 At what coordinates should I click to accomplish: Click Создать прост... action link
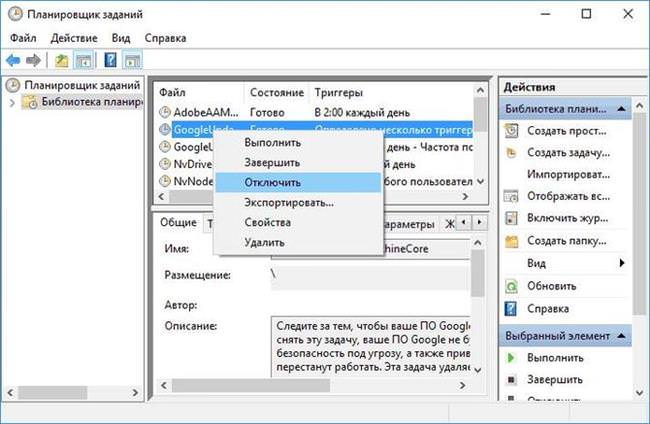pyautogui.click(x=567, y=131)
